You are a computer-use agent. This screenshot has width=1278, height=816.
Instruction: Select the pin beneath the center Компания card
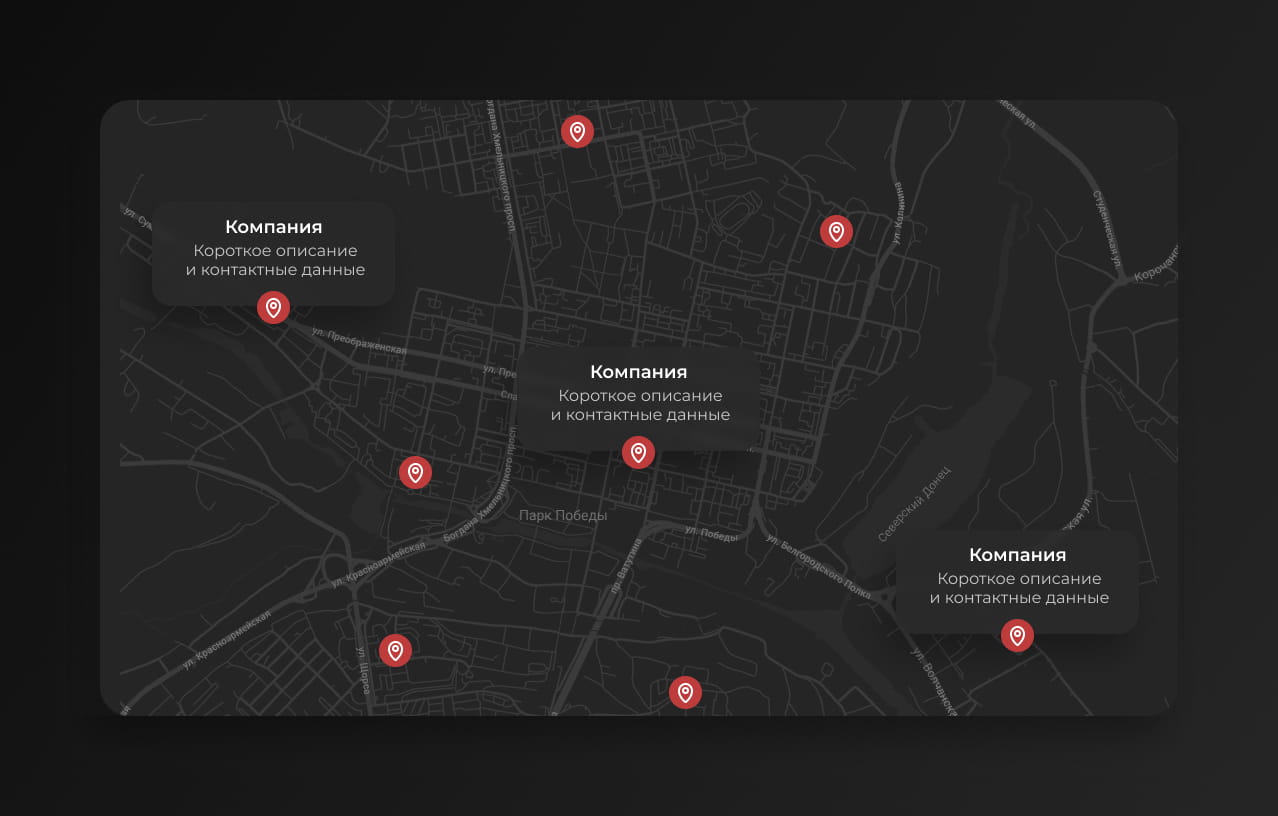point(638,452)
